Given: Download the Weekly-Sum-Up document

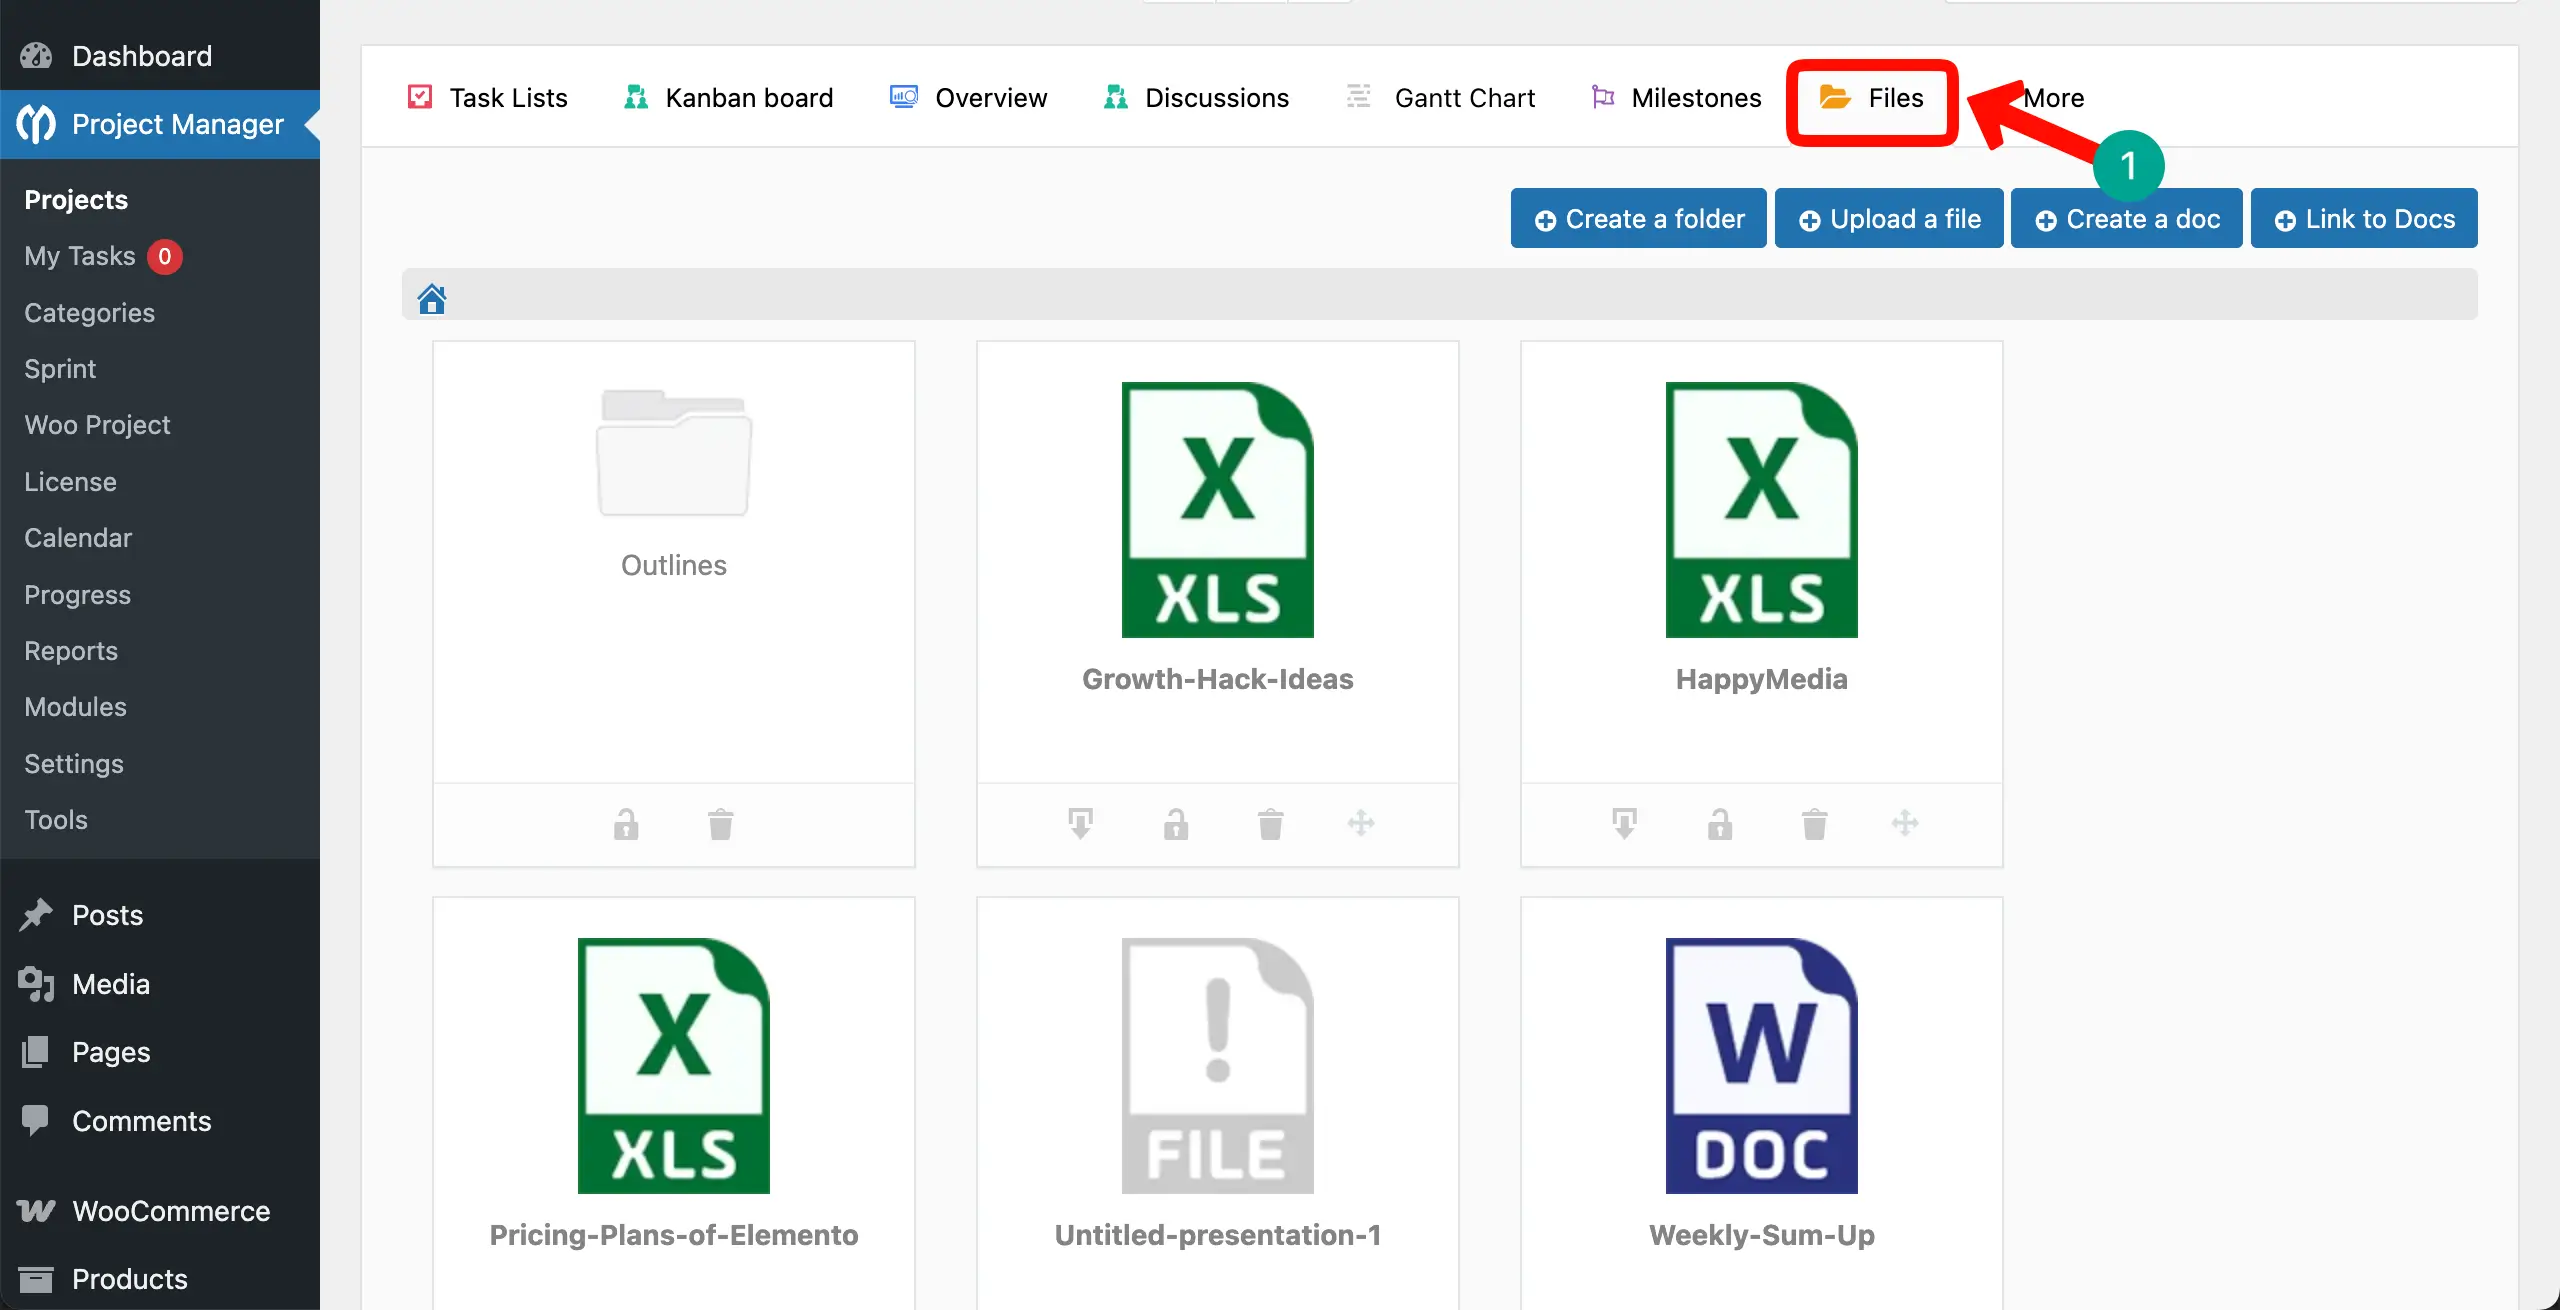Looking at the screenshot, I should point(1624,1305).
